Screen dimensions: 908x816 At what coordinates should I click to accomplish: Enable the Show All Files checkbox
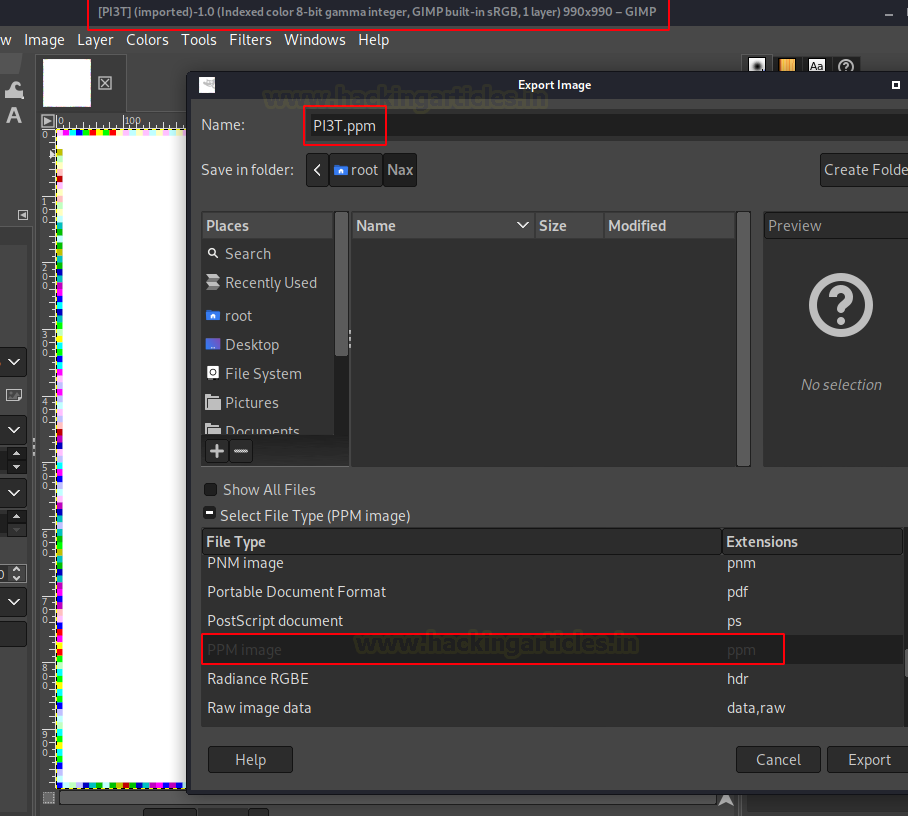(211, 490)
